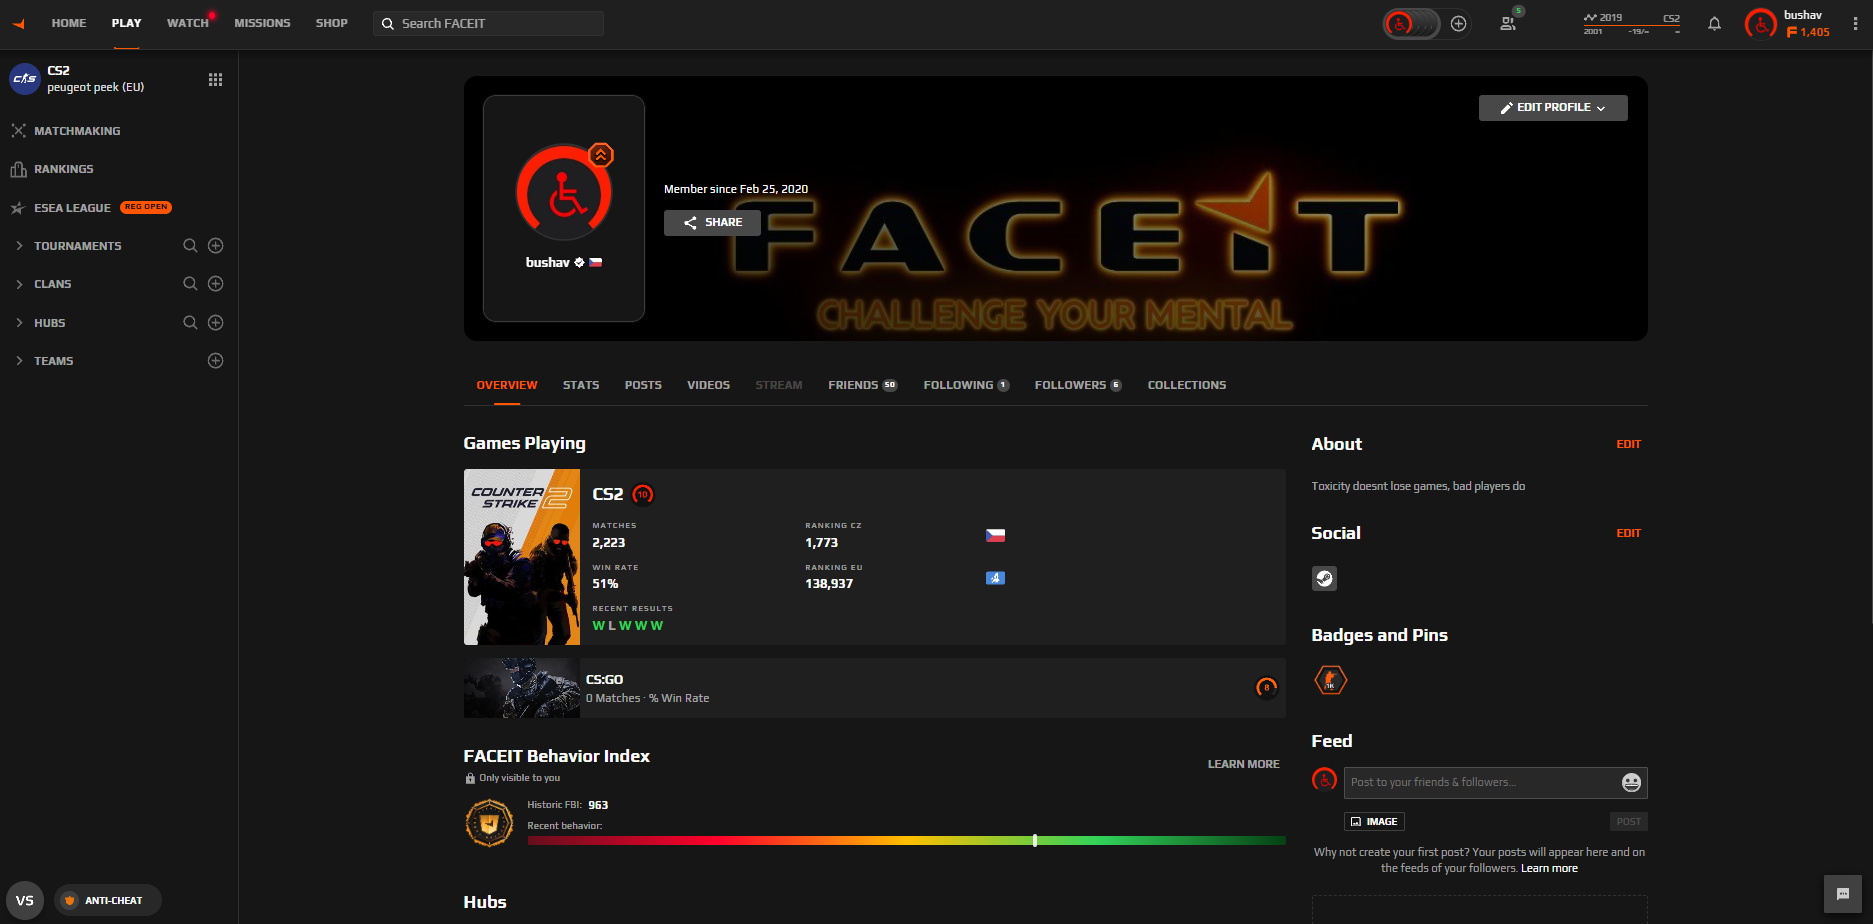
Task: Click the CS2 game logo in the sidebar
Action: [24, 78]
